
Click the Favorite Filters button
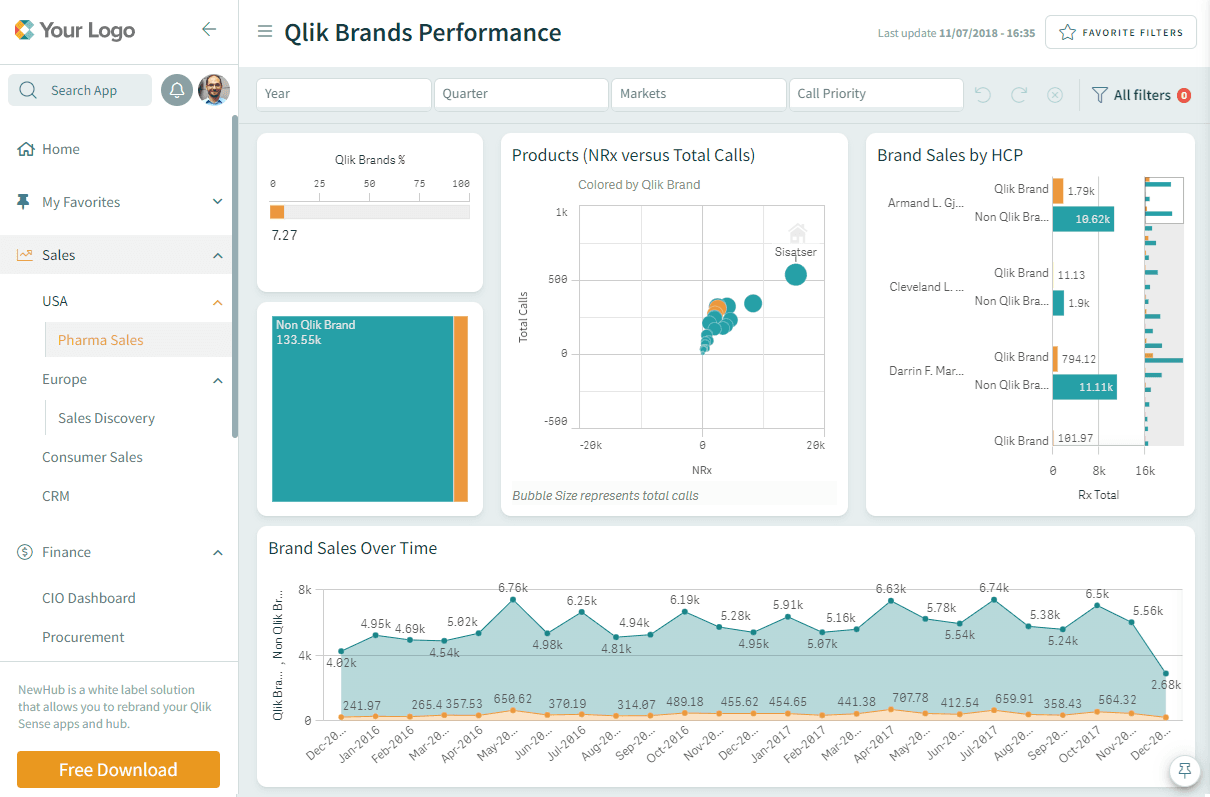coord(1120,31)
